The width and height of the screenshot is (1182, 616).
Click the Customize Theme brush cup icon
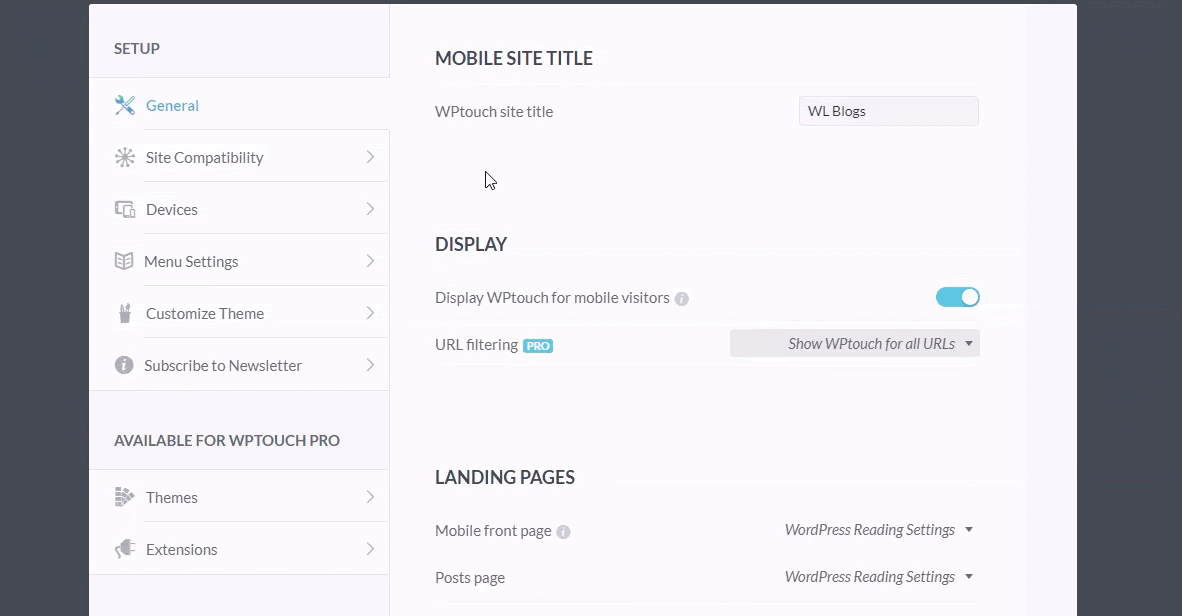[x=124, y=313]
